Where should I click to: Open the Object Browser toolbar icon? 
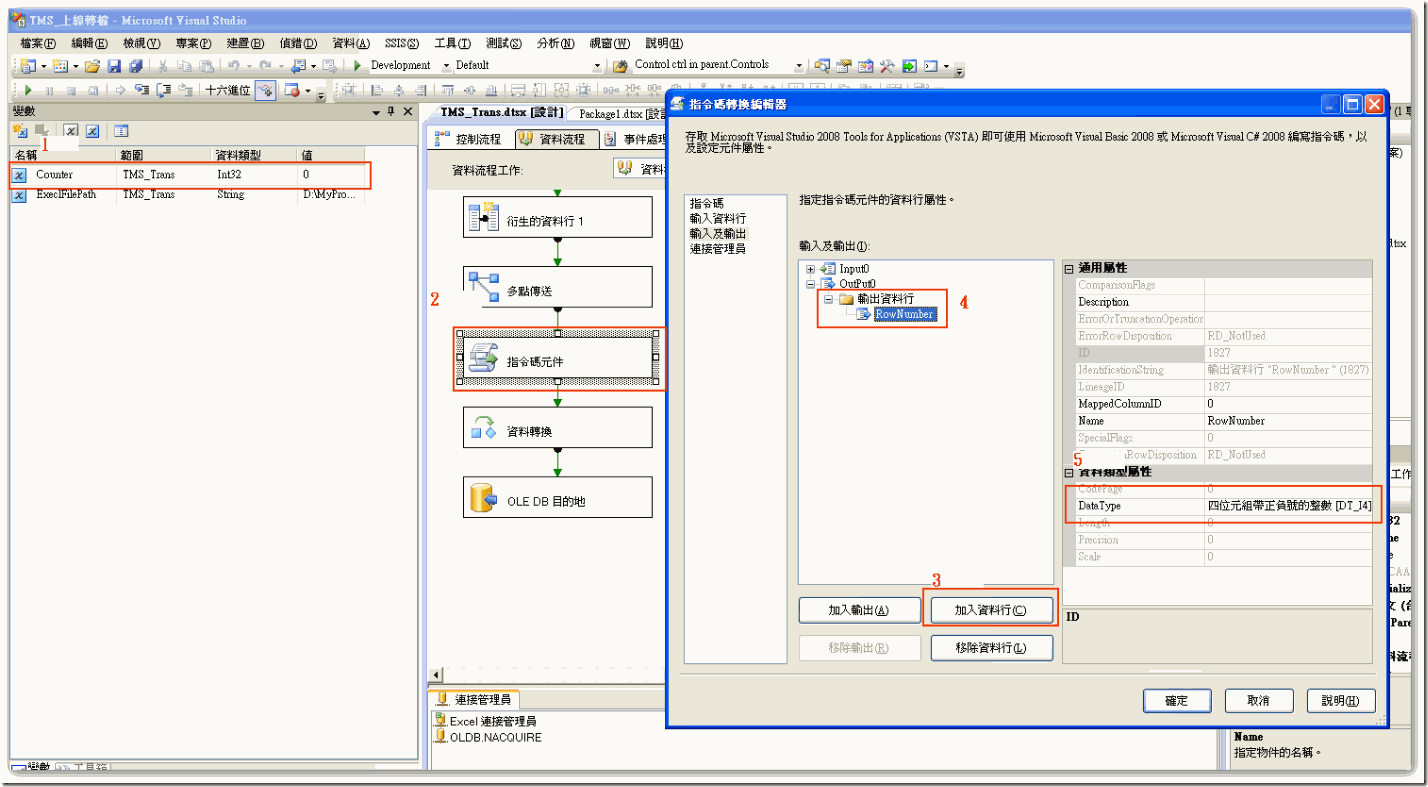(865, 66)
